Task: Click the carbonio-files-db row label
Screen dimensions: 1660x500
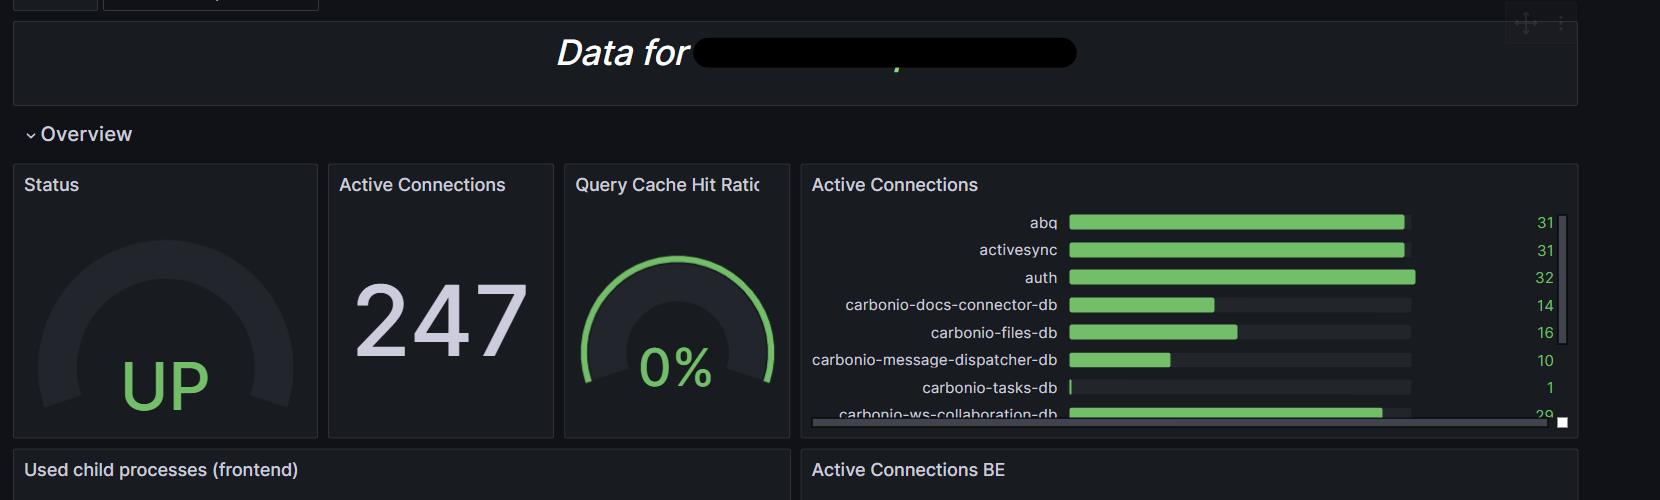Action: click(x=993, y=333)
